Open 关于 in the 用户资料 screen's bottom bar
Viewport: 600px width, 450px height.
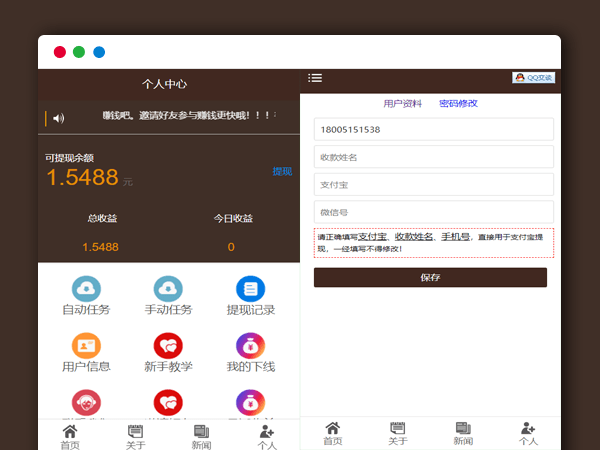(398, 433)
